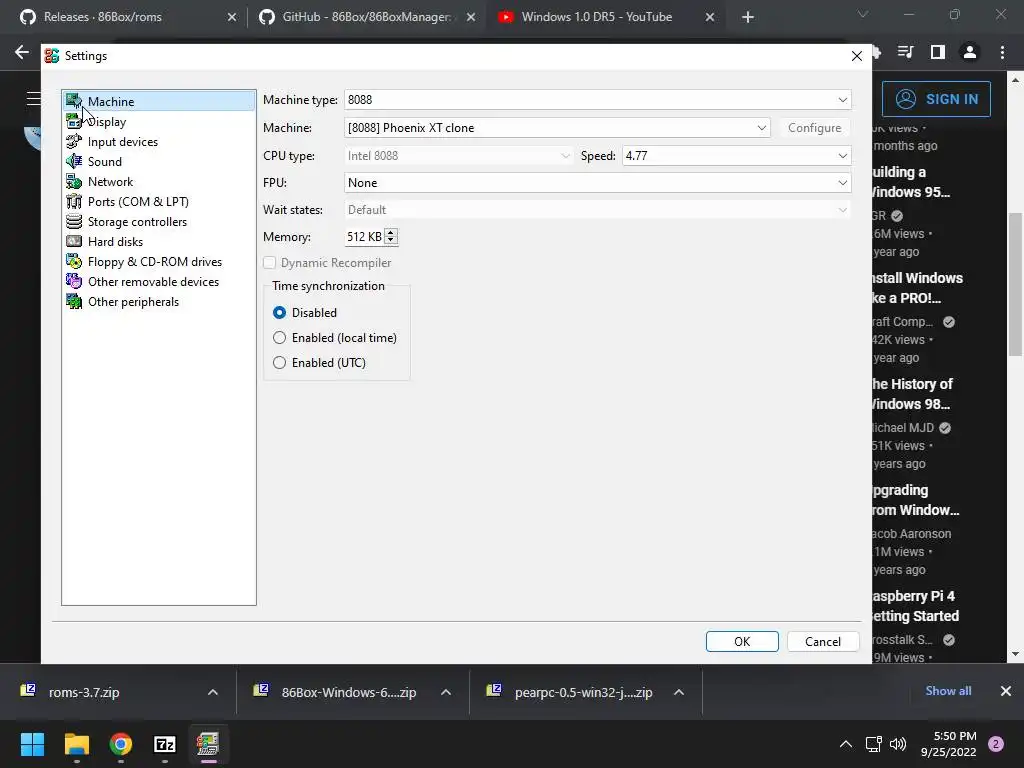Click the Configure button
Image resolution: width=1024 pixels, height=768 pixels.
coord(814,127)
